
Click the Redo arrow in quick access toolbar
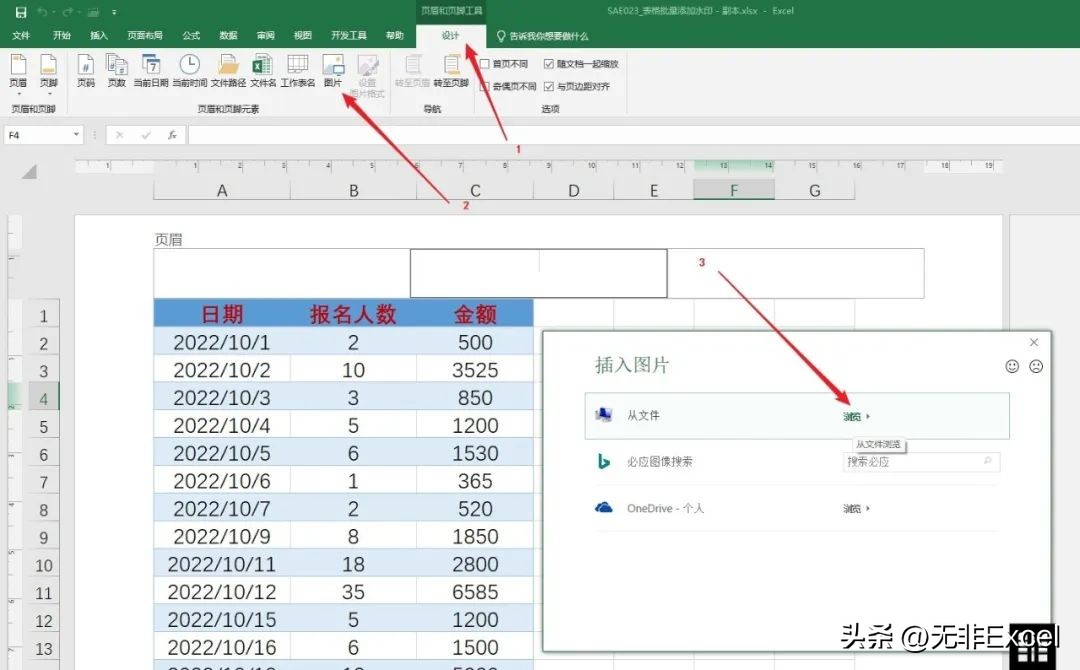[x=68, y=12]
